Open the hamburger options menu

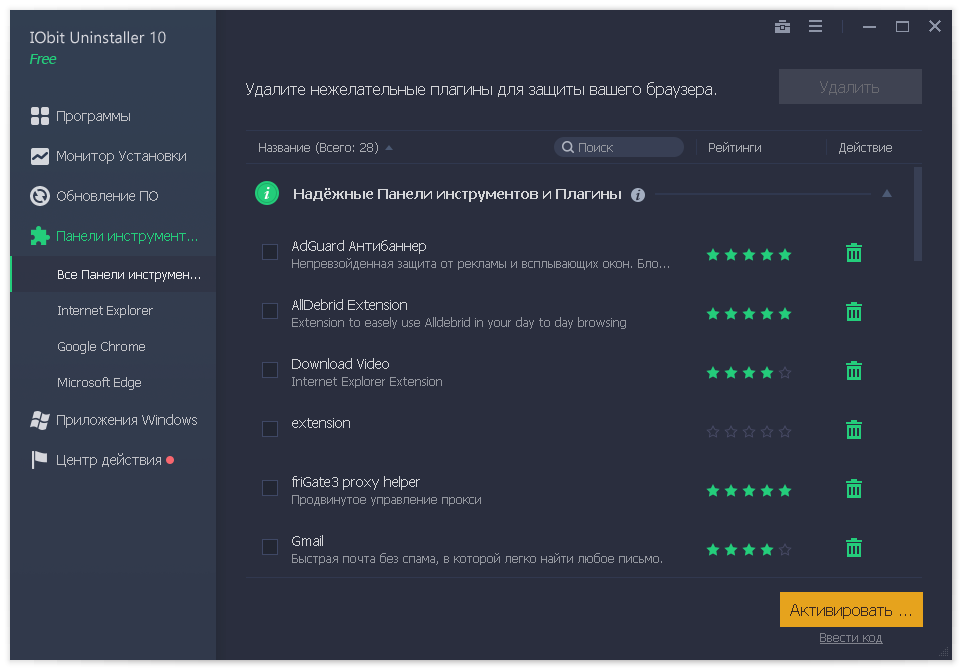(815, 26)
